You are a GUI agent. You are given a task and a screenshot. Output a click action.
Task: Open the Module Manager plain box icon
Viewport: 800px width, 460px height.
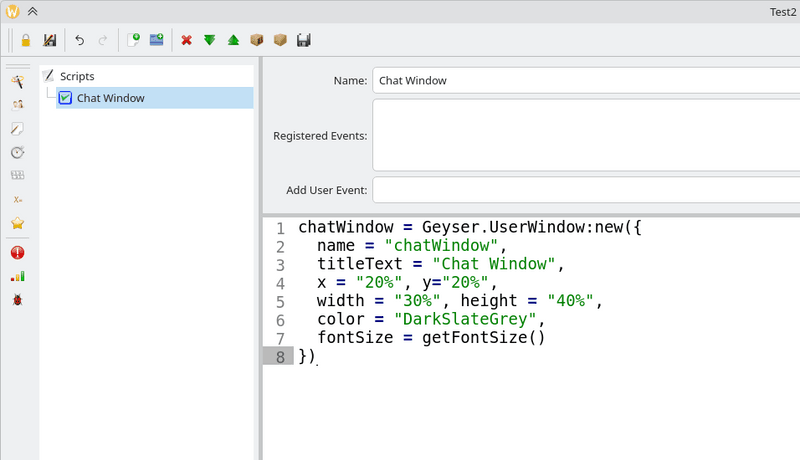[x=280, y=40]
